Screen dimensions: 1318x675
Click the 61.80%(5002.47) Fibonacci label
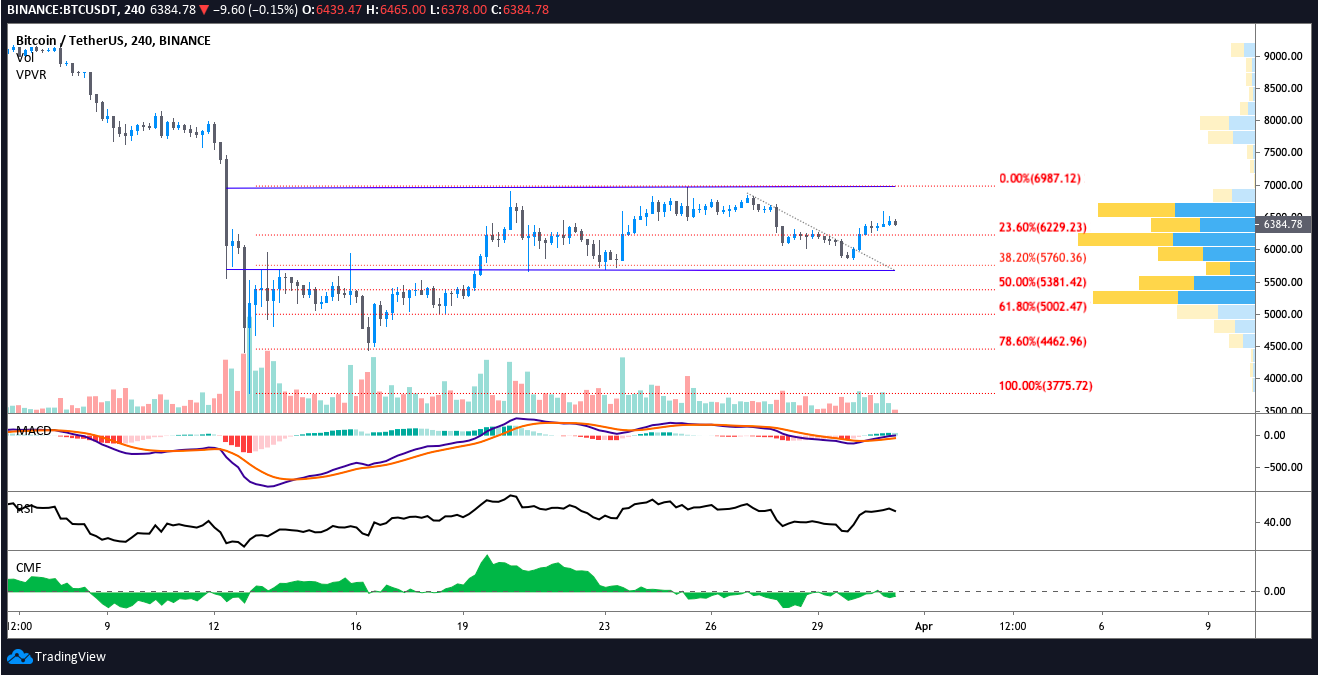tap(1043, 306)
